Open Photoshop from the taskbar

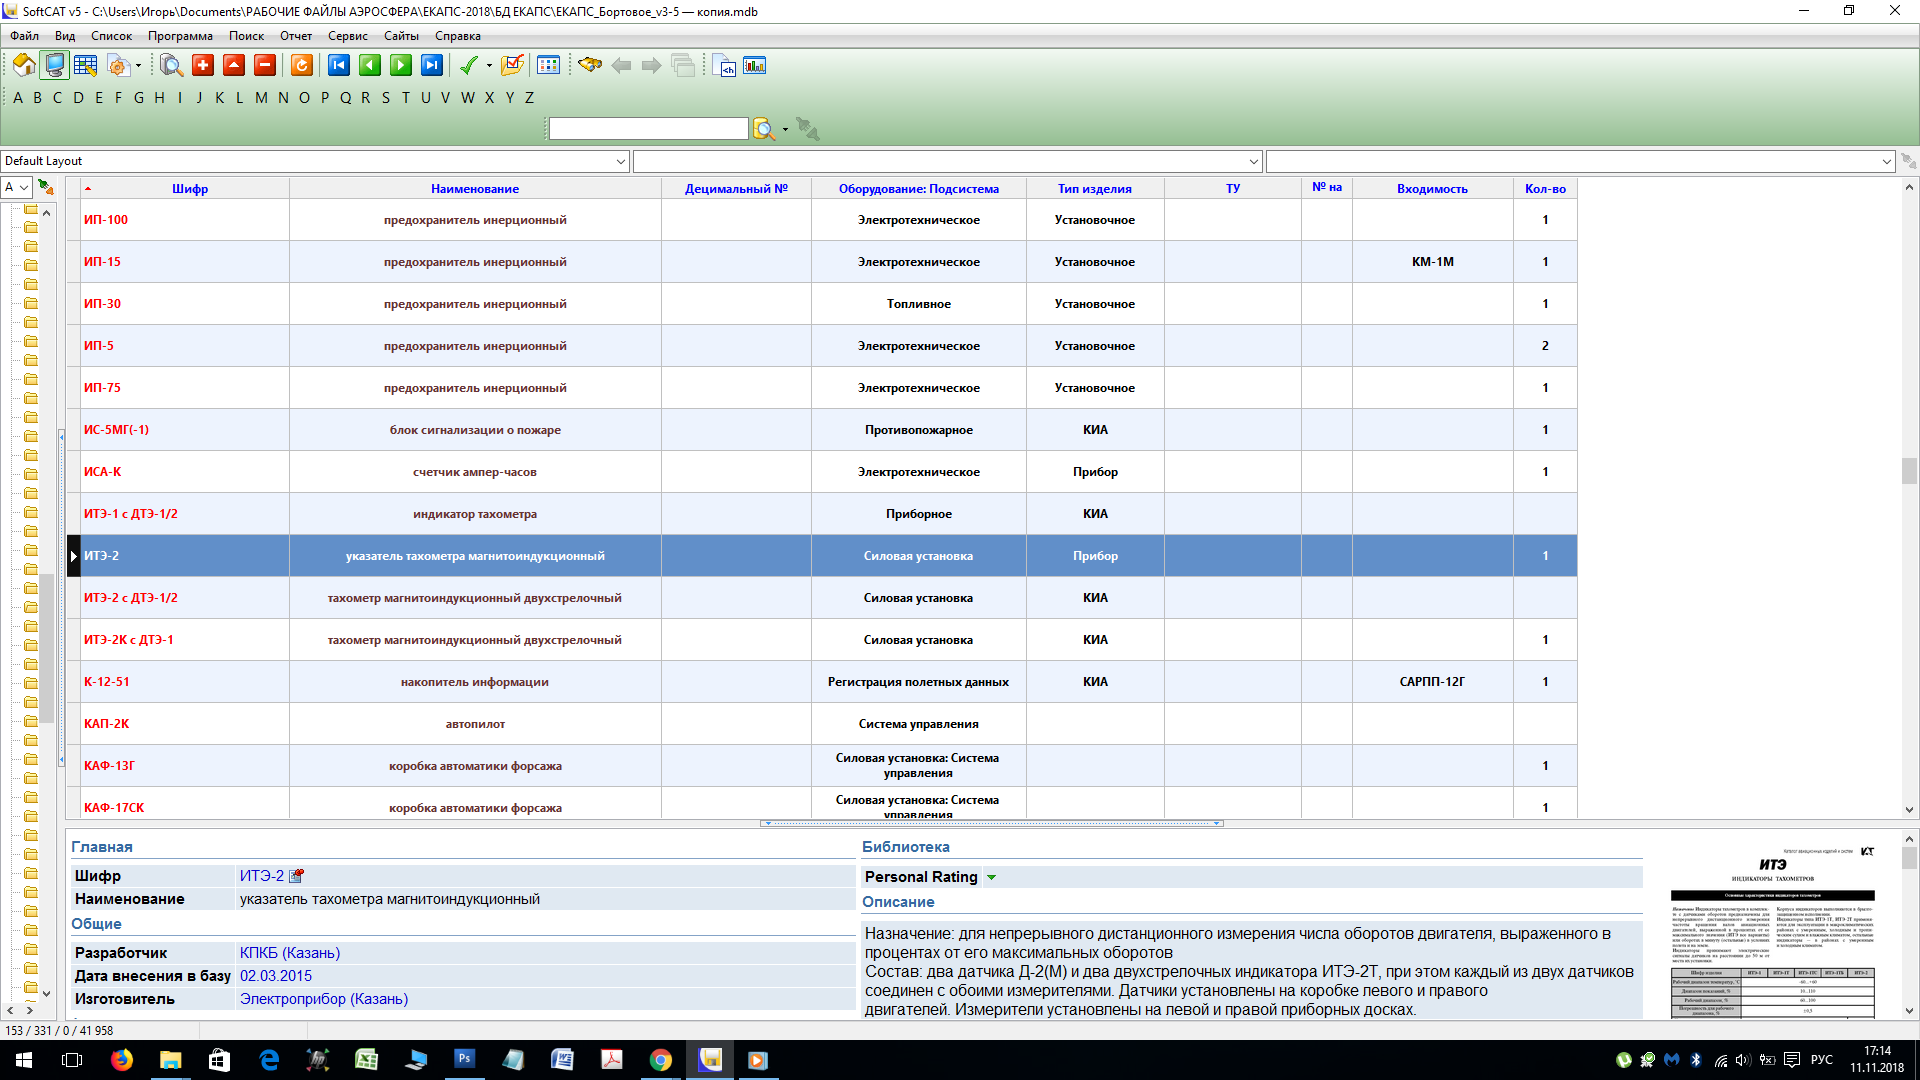464,1060
